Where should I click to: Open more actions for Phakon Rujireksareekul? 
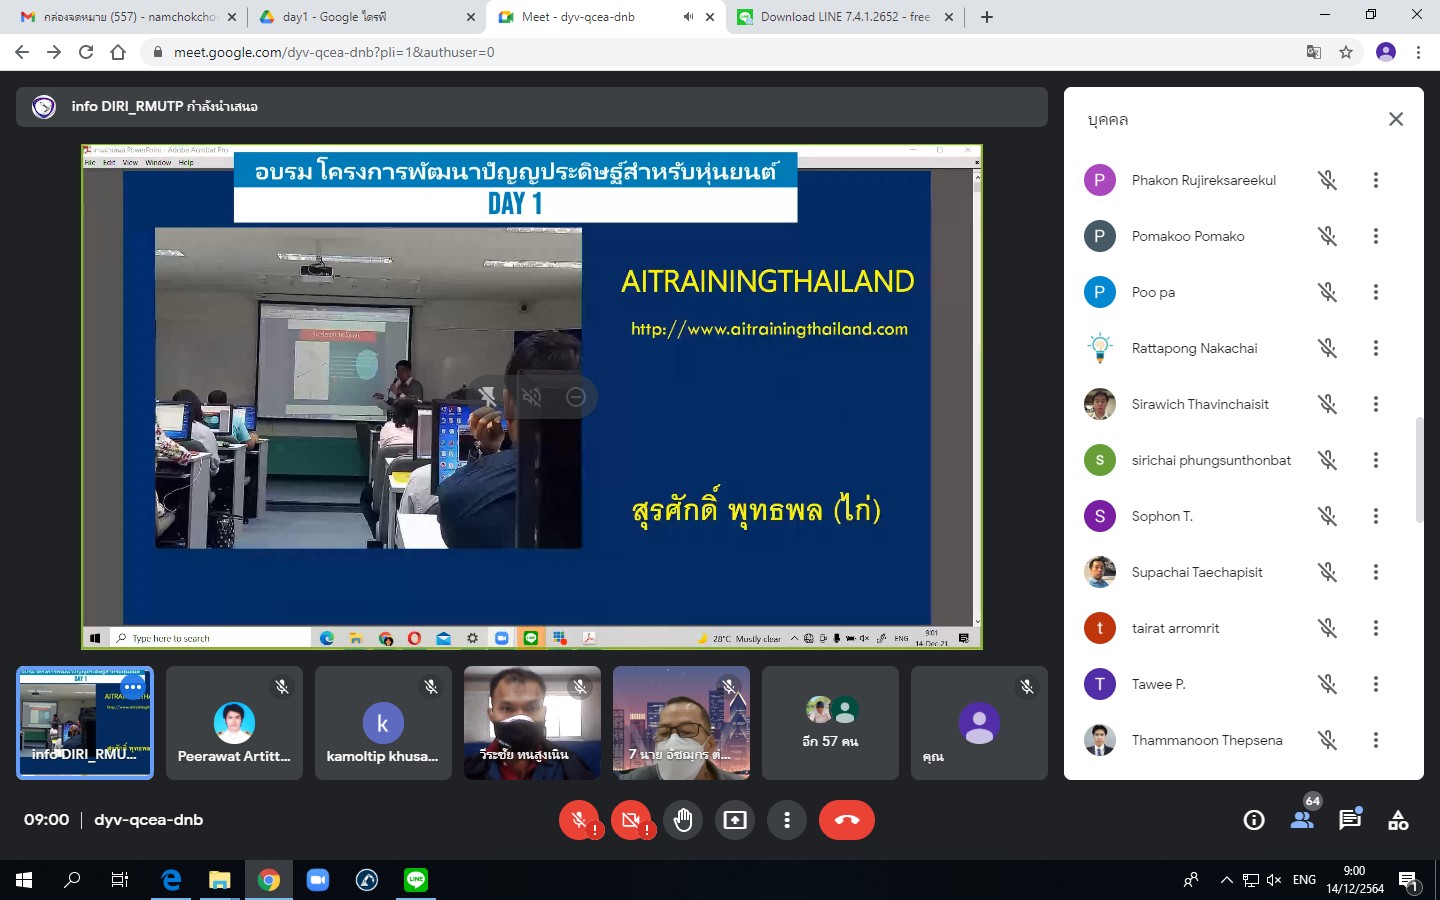pyautogui.click(x=1376, y=180)
